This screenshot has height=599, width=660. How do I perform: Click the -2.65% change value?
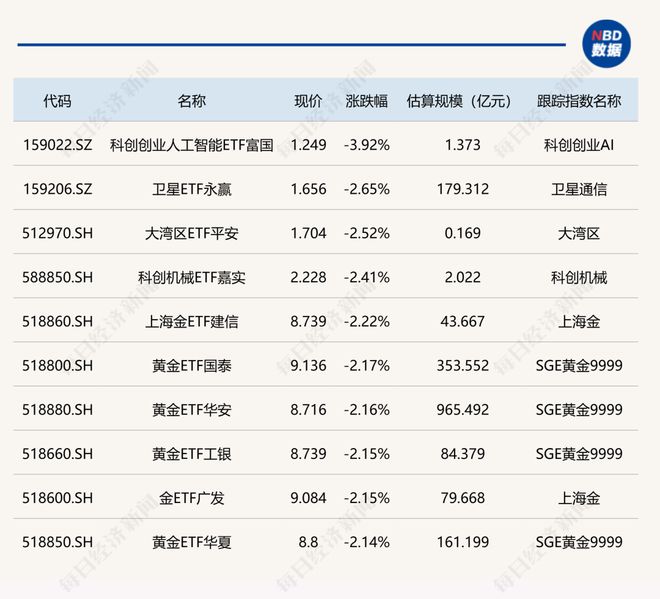(367, 189)
